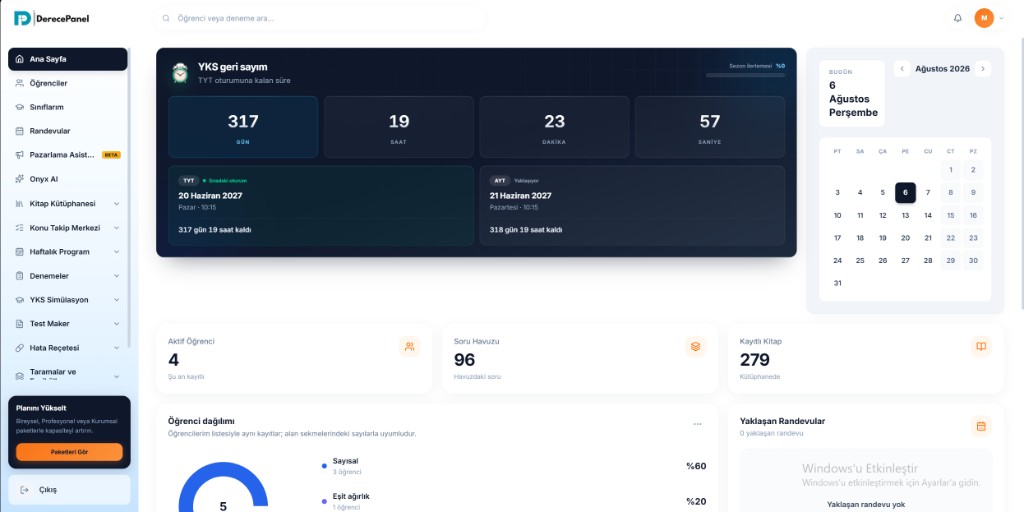Click the Hata Reçetesi icon
Image resolution: width=1024 pixels, height=512 pixels.
coord(20,348)
